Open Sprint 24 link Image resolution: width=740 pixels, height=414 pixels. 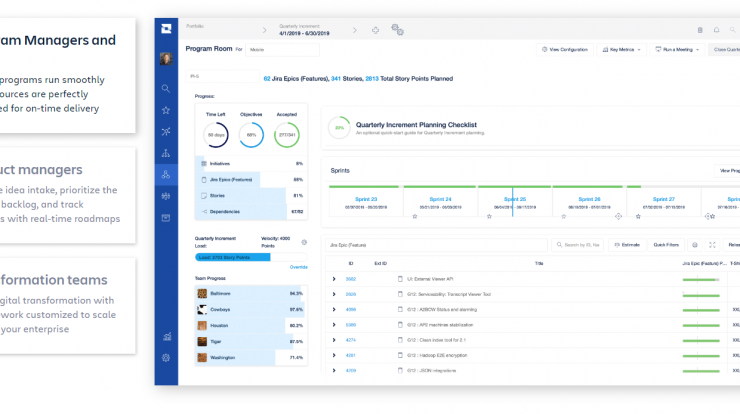[x=440, y=199]
